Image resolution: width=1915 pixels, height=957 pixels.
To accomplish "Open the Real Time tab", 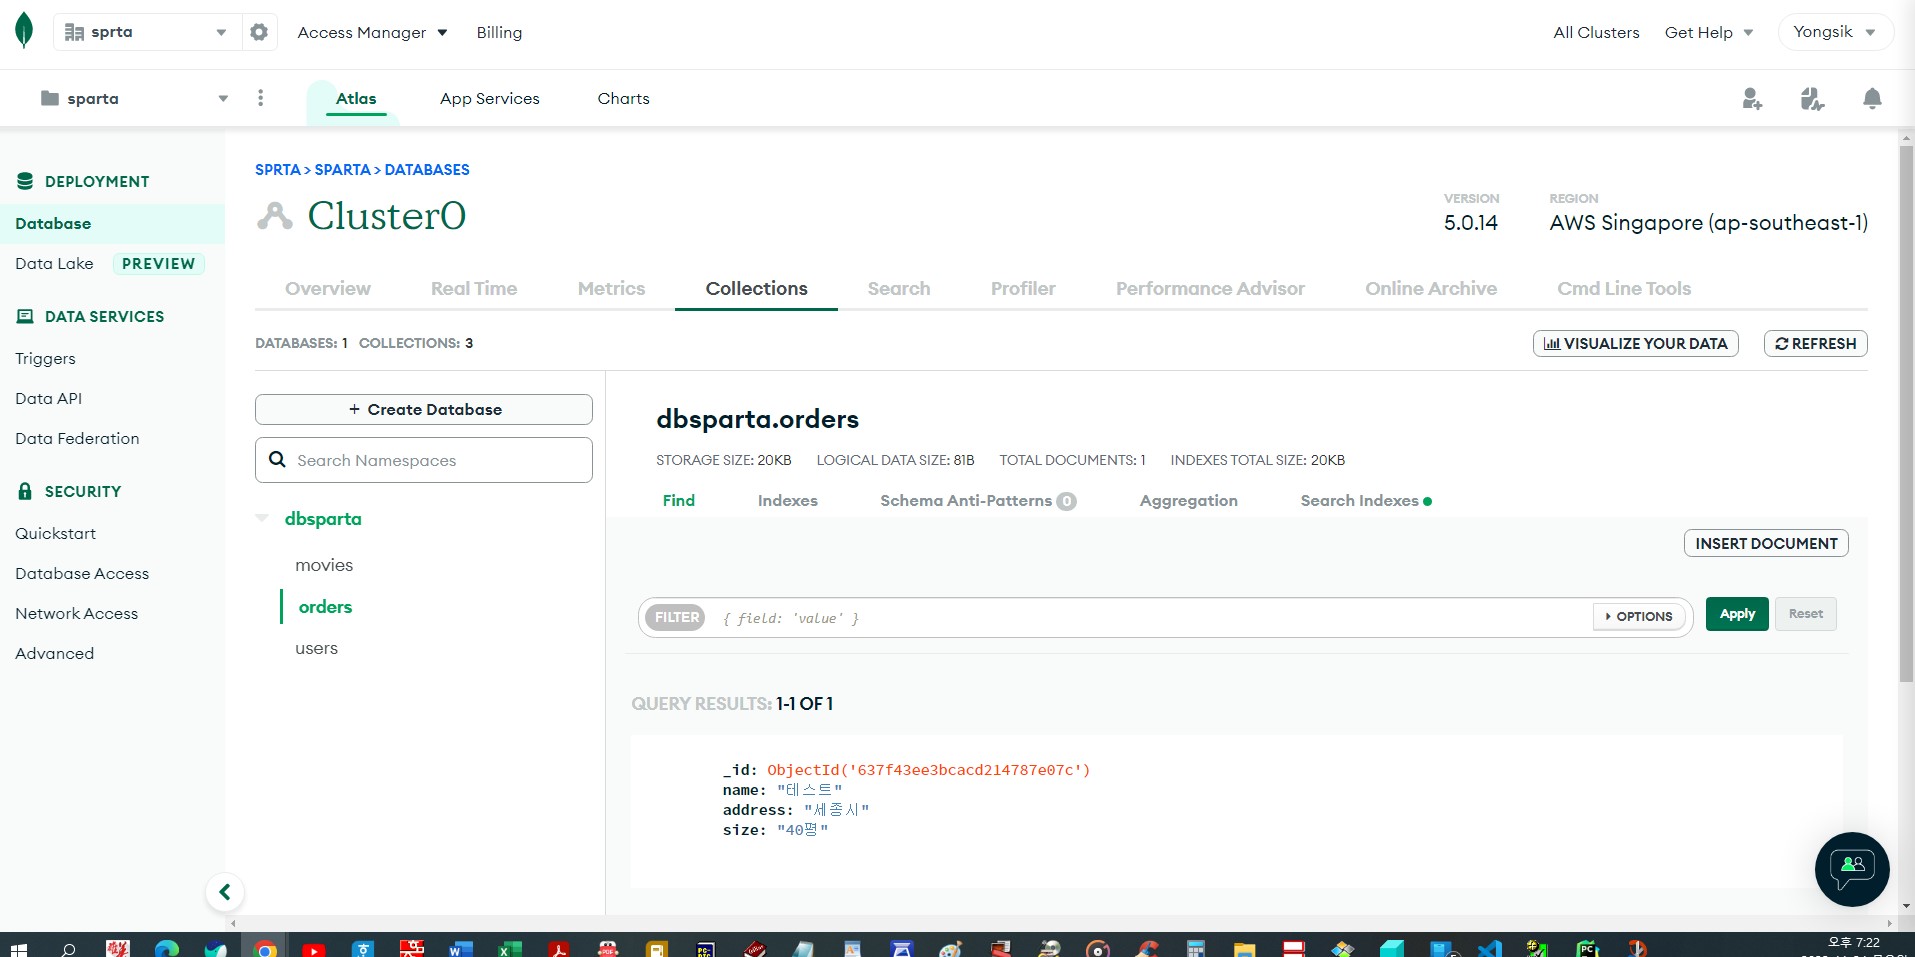I will point(474,288).
